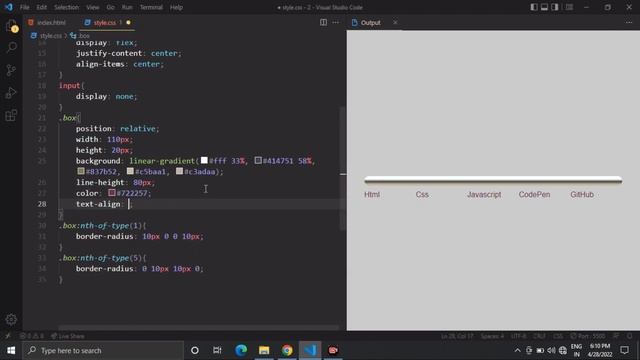Open the Windows Start menu
640x360 pixels.
click(x=11, y=350)
